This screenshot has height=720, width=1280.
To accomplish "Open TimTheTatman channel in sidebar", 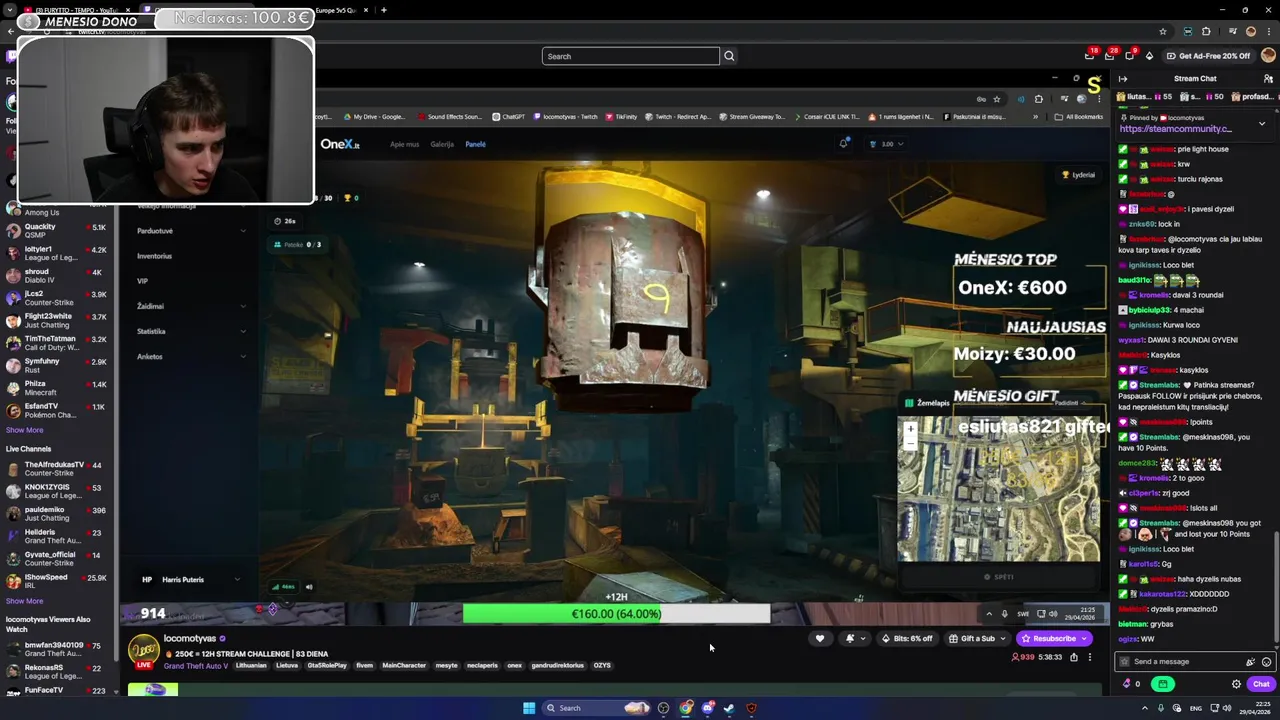I will pos(57,343).
